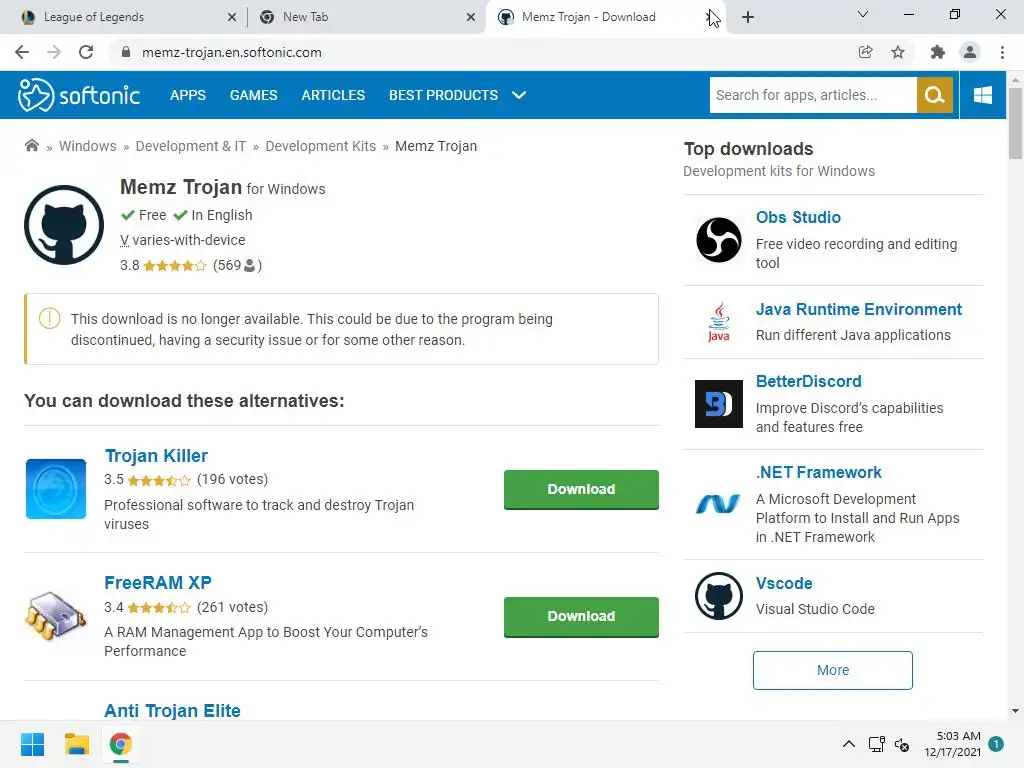Click the More button under Top downloads
This screenshot has height=768, width=1024.
833,670
